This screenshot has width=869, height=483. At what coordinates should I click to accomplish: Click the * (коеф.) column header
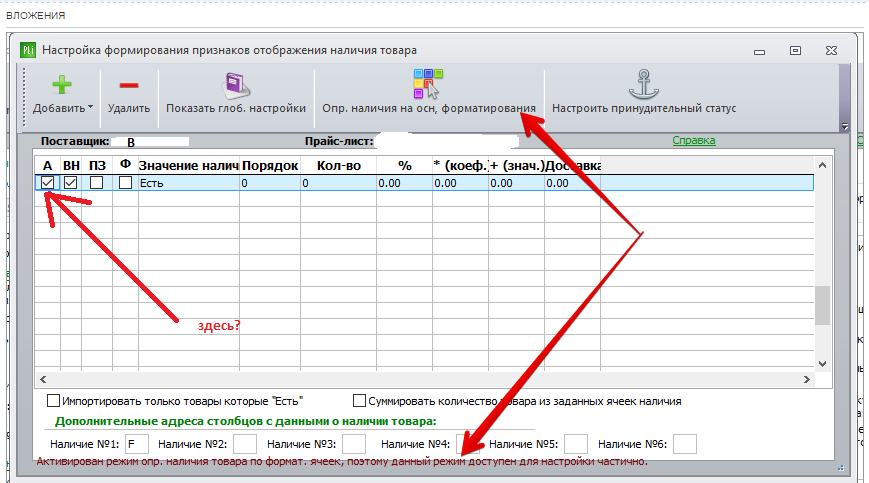(x=461, y=166)
